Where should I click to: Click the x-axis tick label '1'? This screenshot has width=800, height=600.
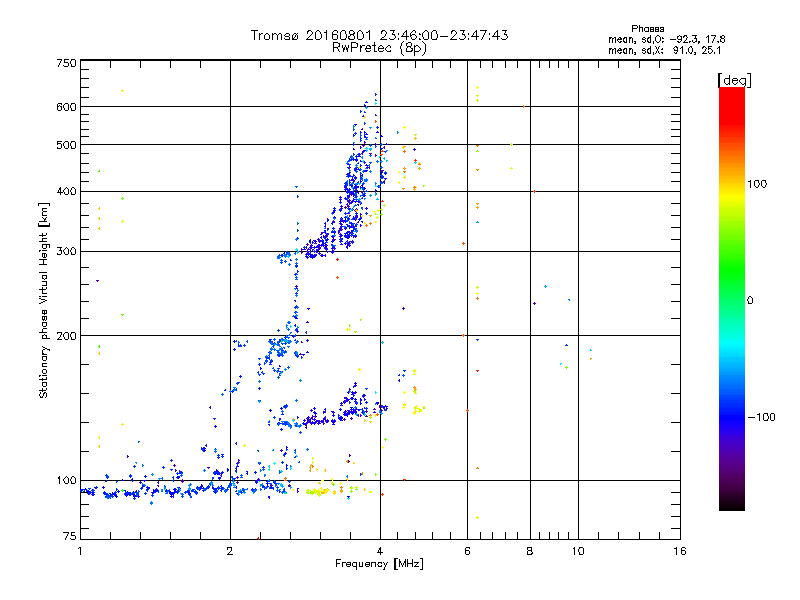tap(80, 551)
